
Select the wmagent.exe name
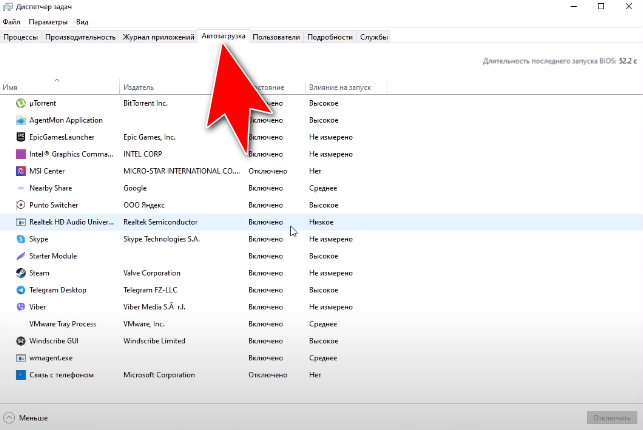51,358
